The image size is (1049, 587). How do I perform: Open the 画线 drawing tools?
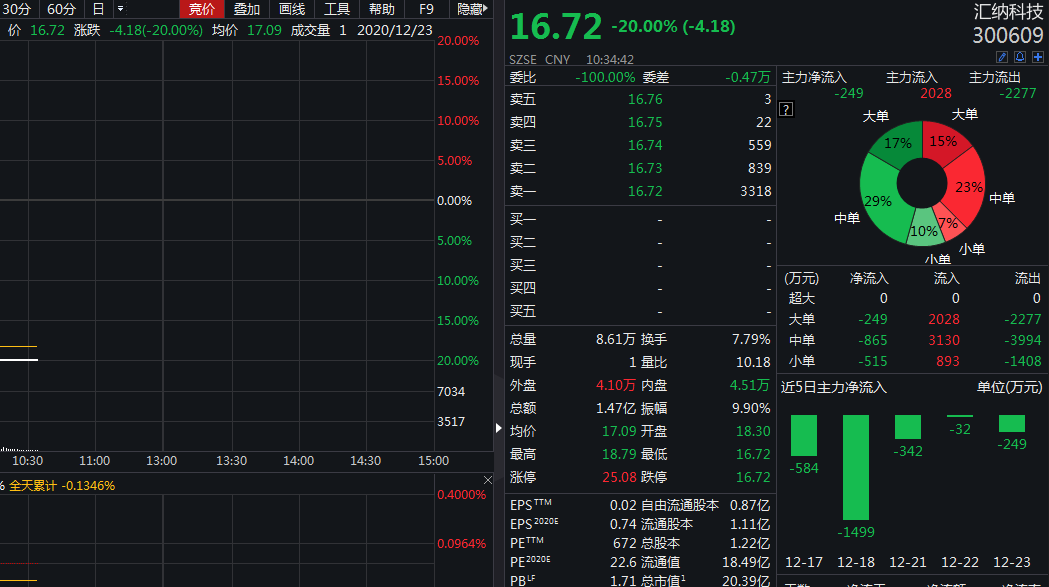(292, 9)
